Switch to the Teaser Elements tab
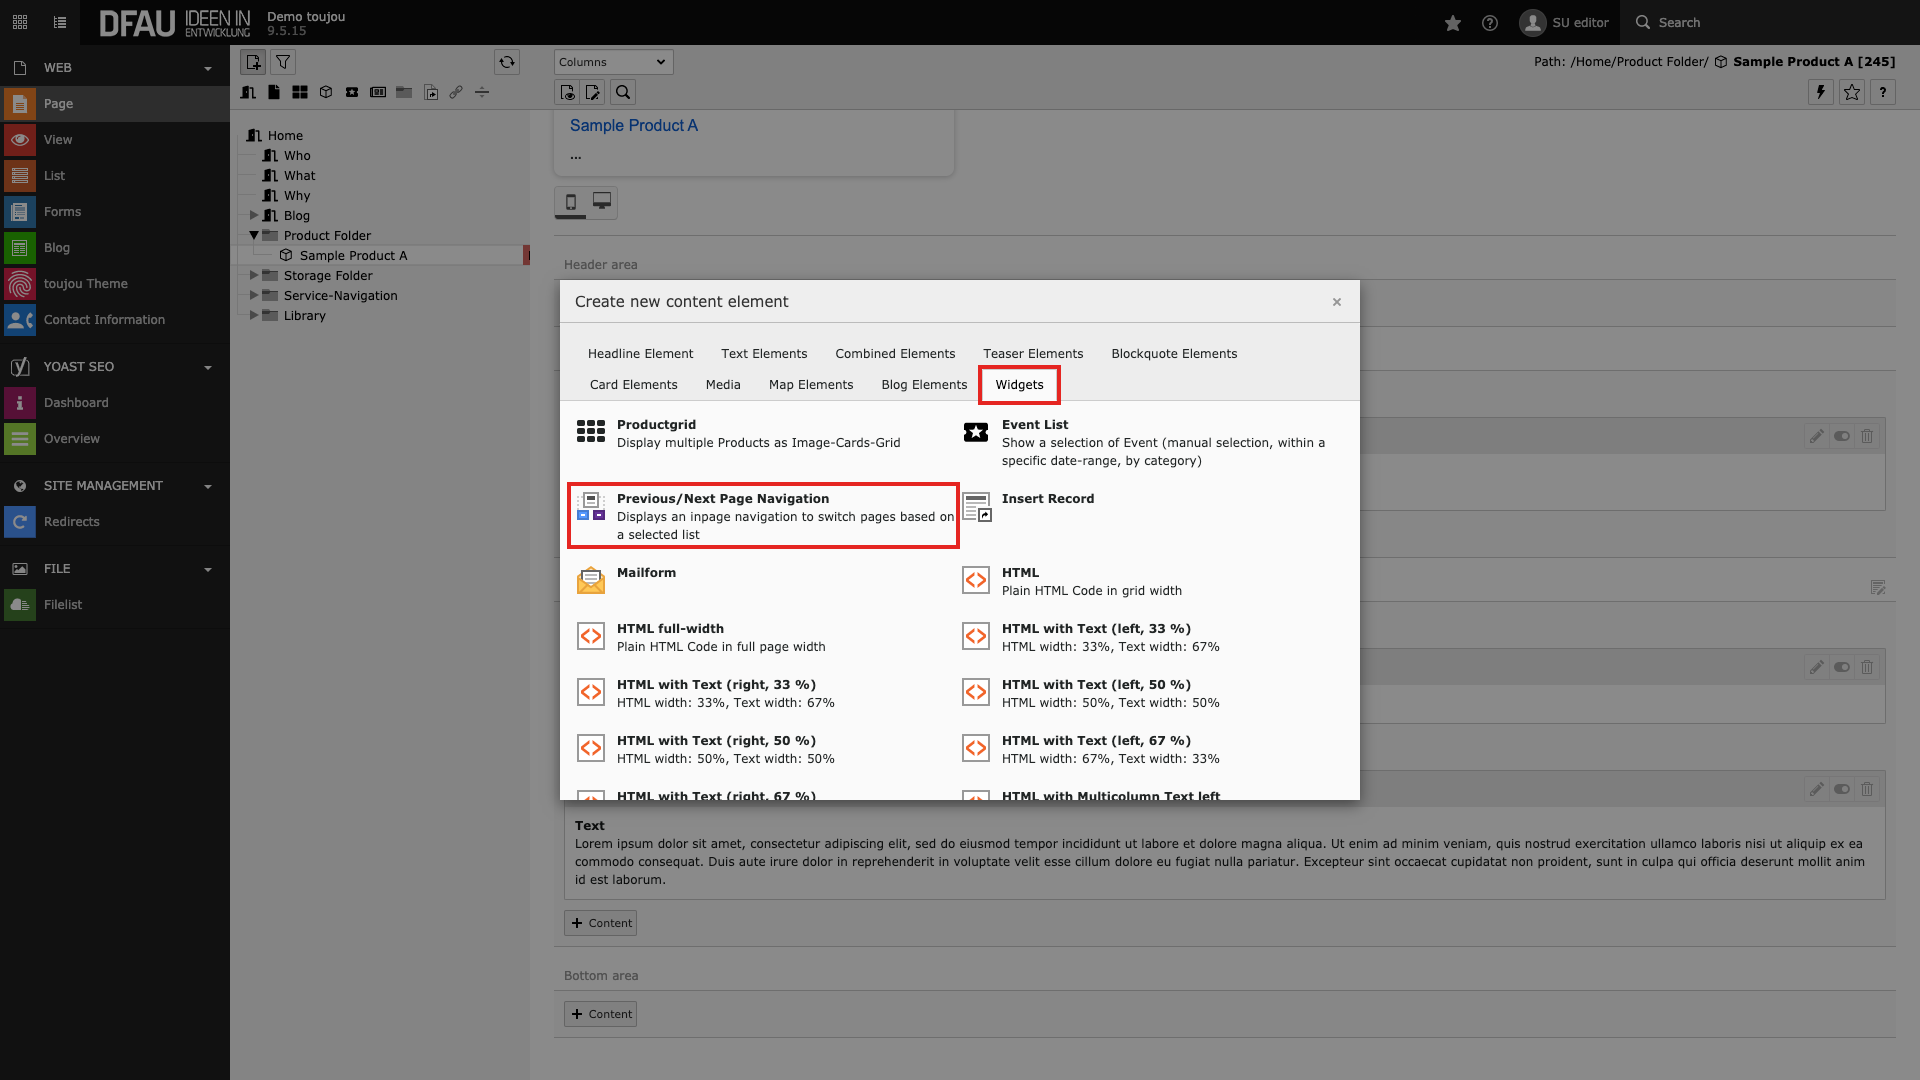The height and width of the screenshot is (1080, 1920). pyautogui.click(x=1032, y=354)
